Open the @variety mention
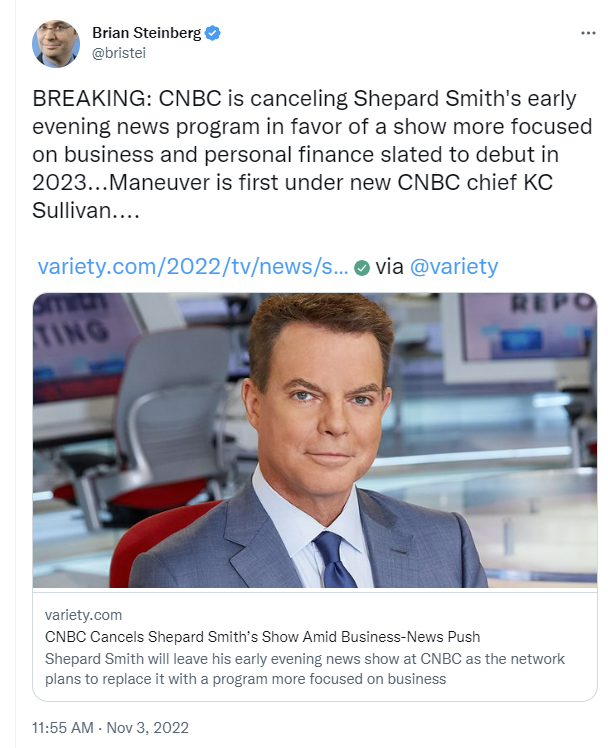608x748 pixels. pos(454,266)
